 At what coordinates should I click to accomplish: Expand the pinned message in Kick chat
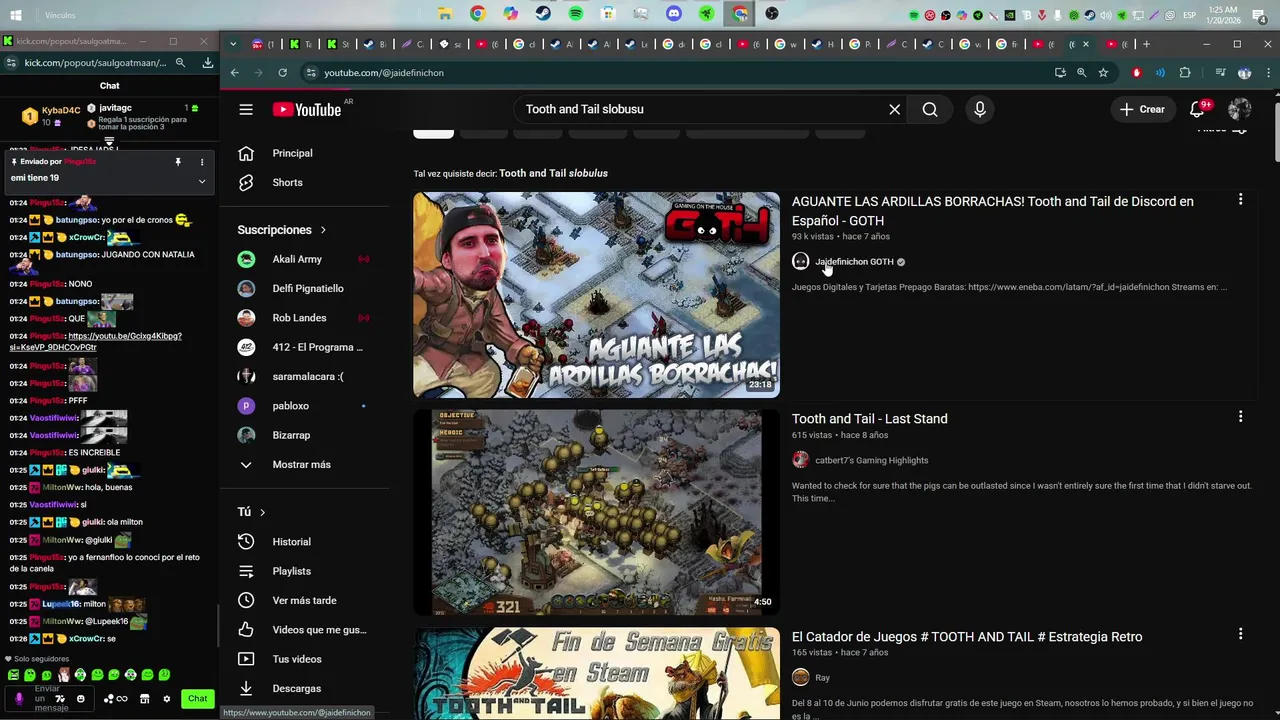coord(201,181)
